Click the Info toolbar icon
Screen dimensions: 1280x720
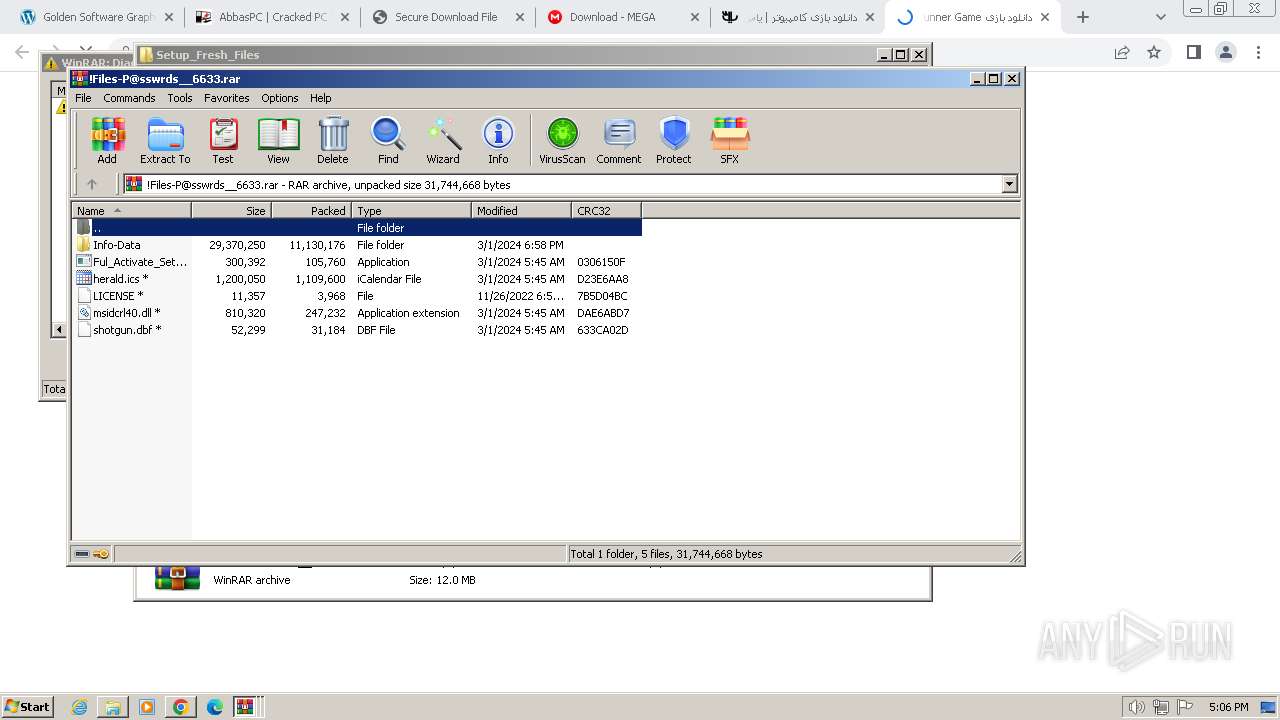coord(498,140)
